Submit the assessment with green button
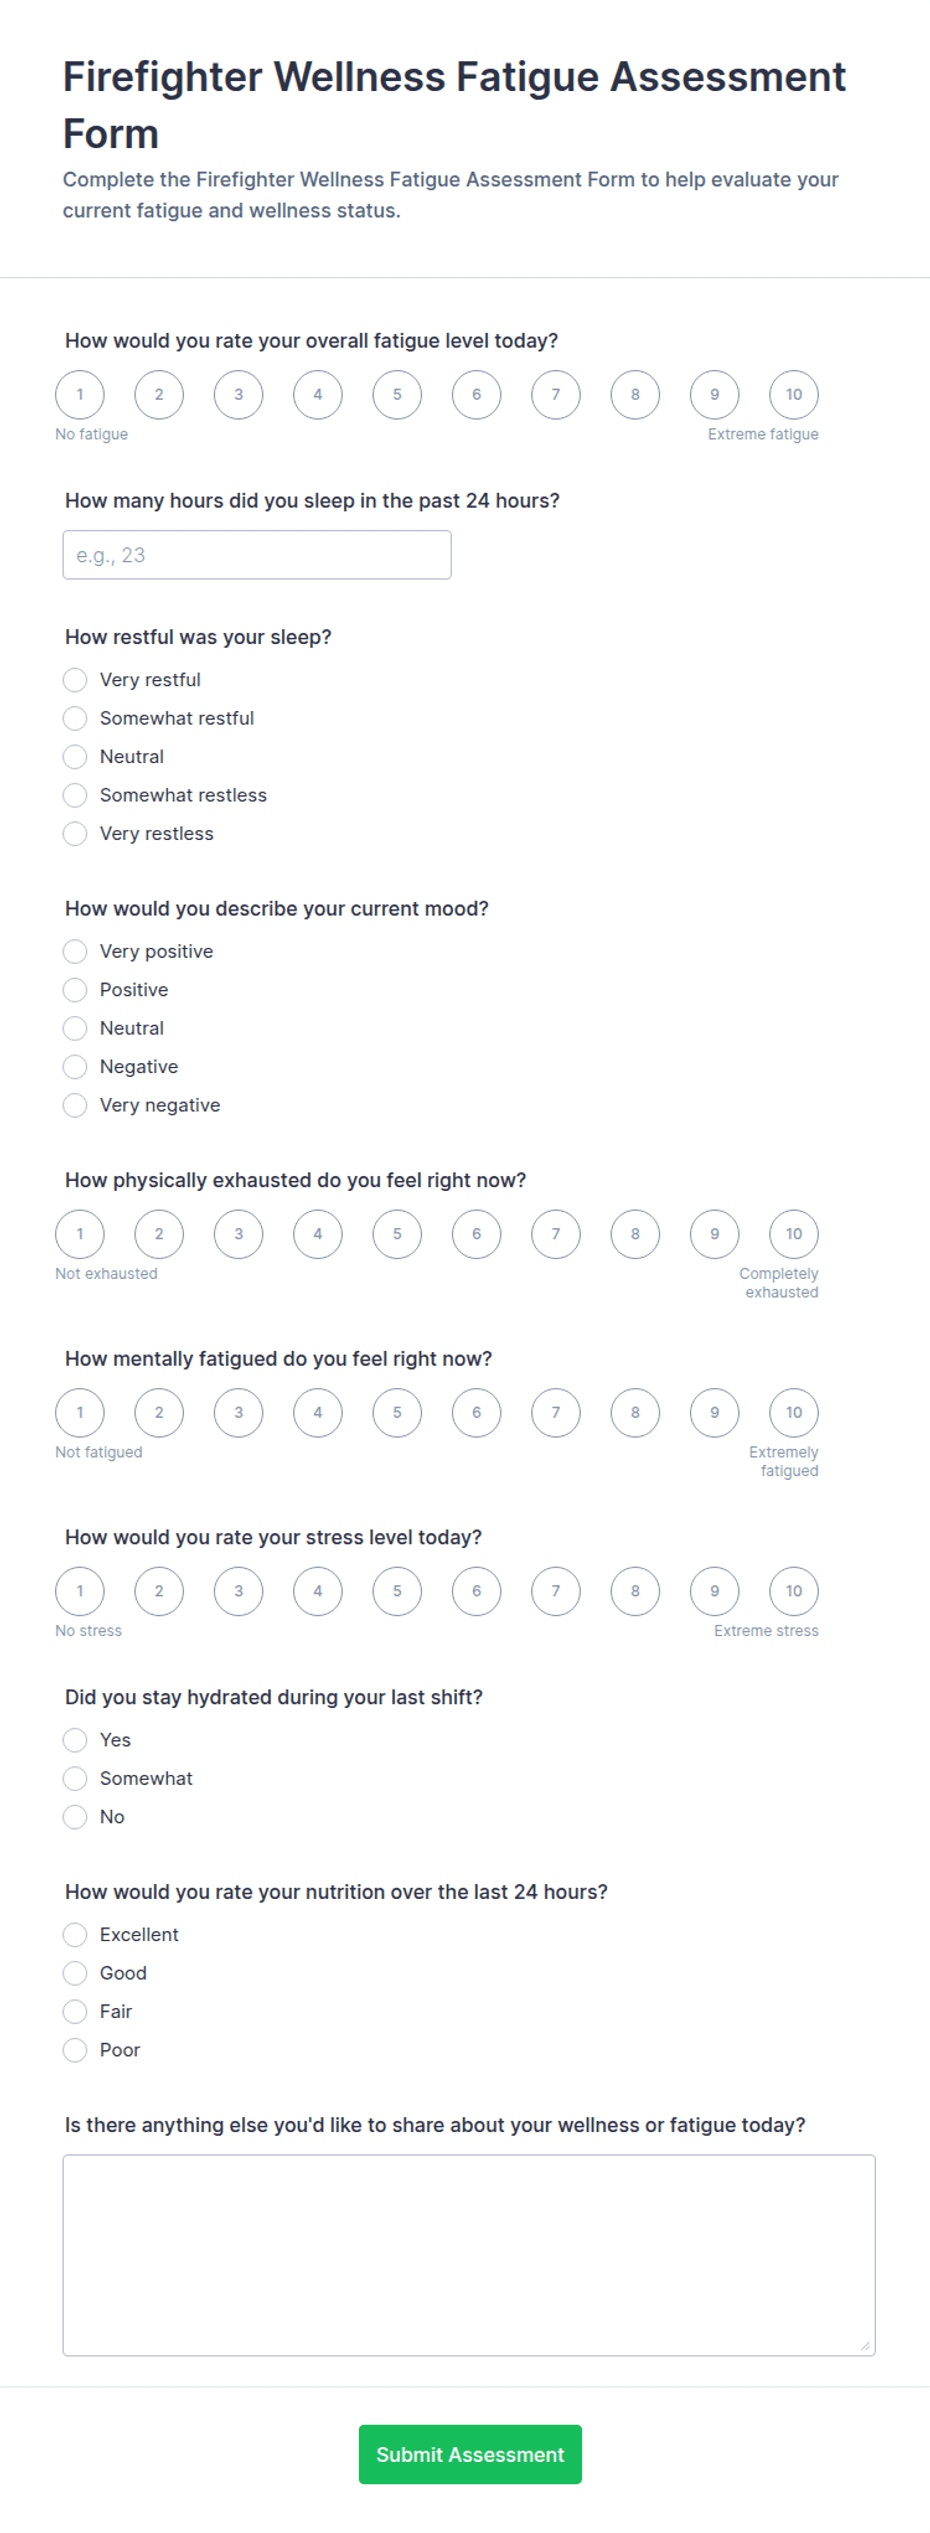 click(470, 2454)
